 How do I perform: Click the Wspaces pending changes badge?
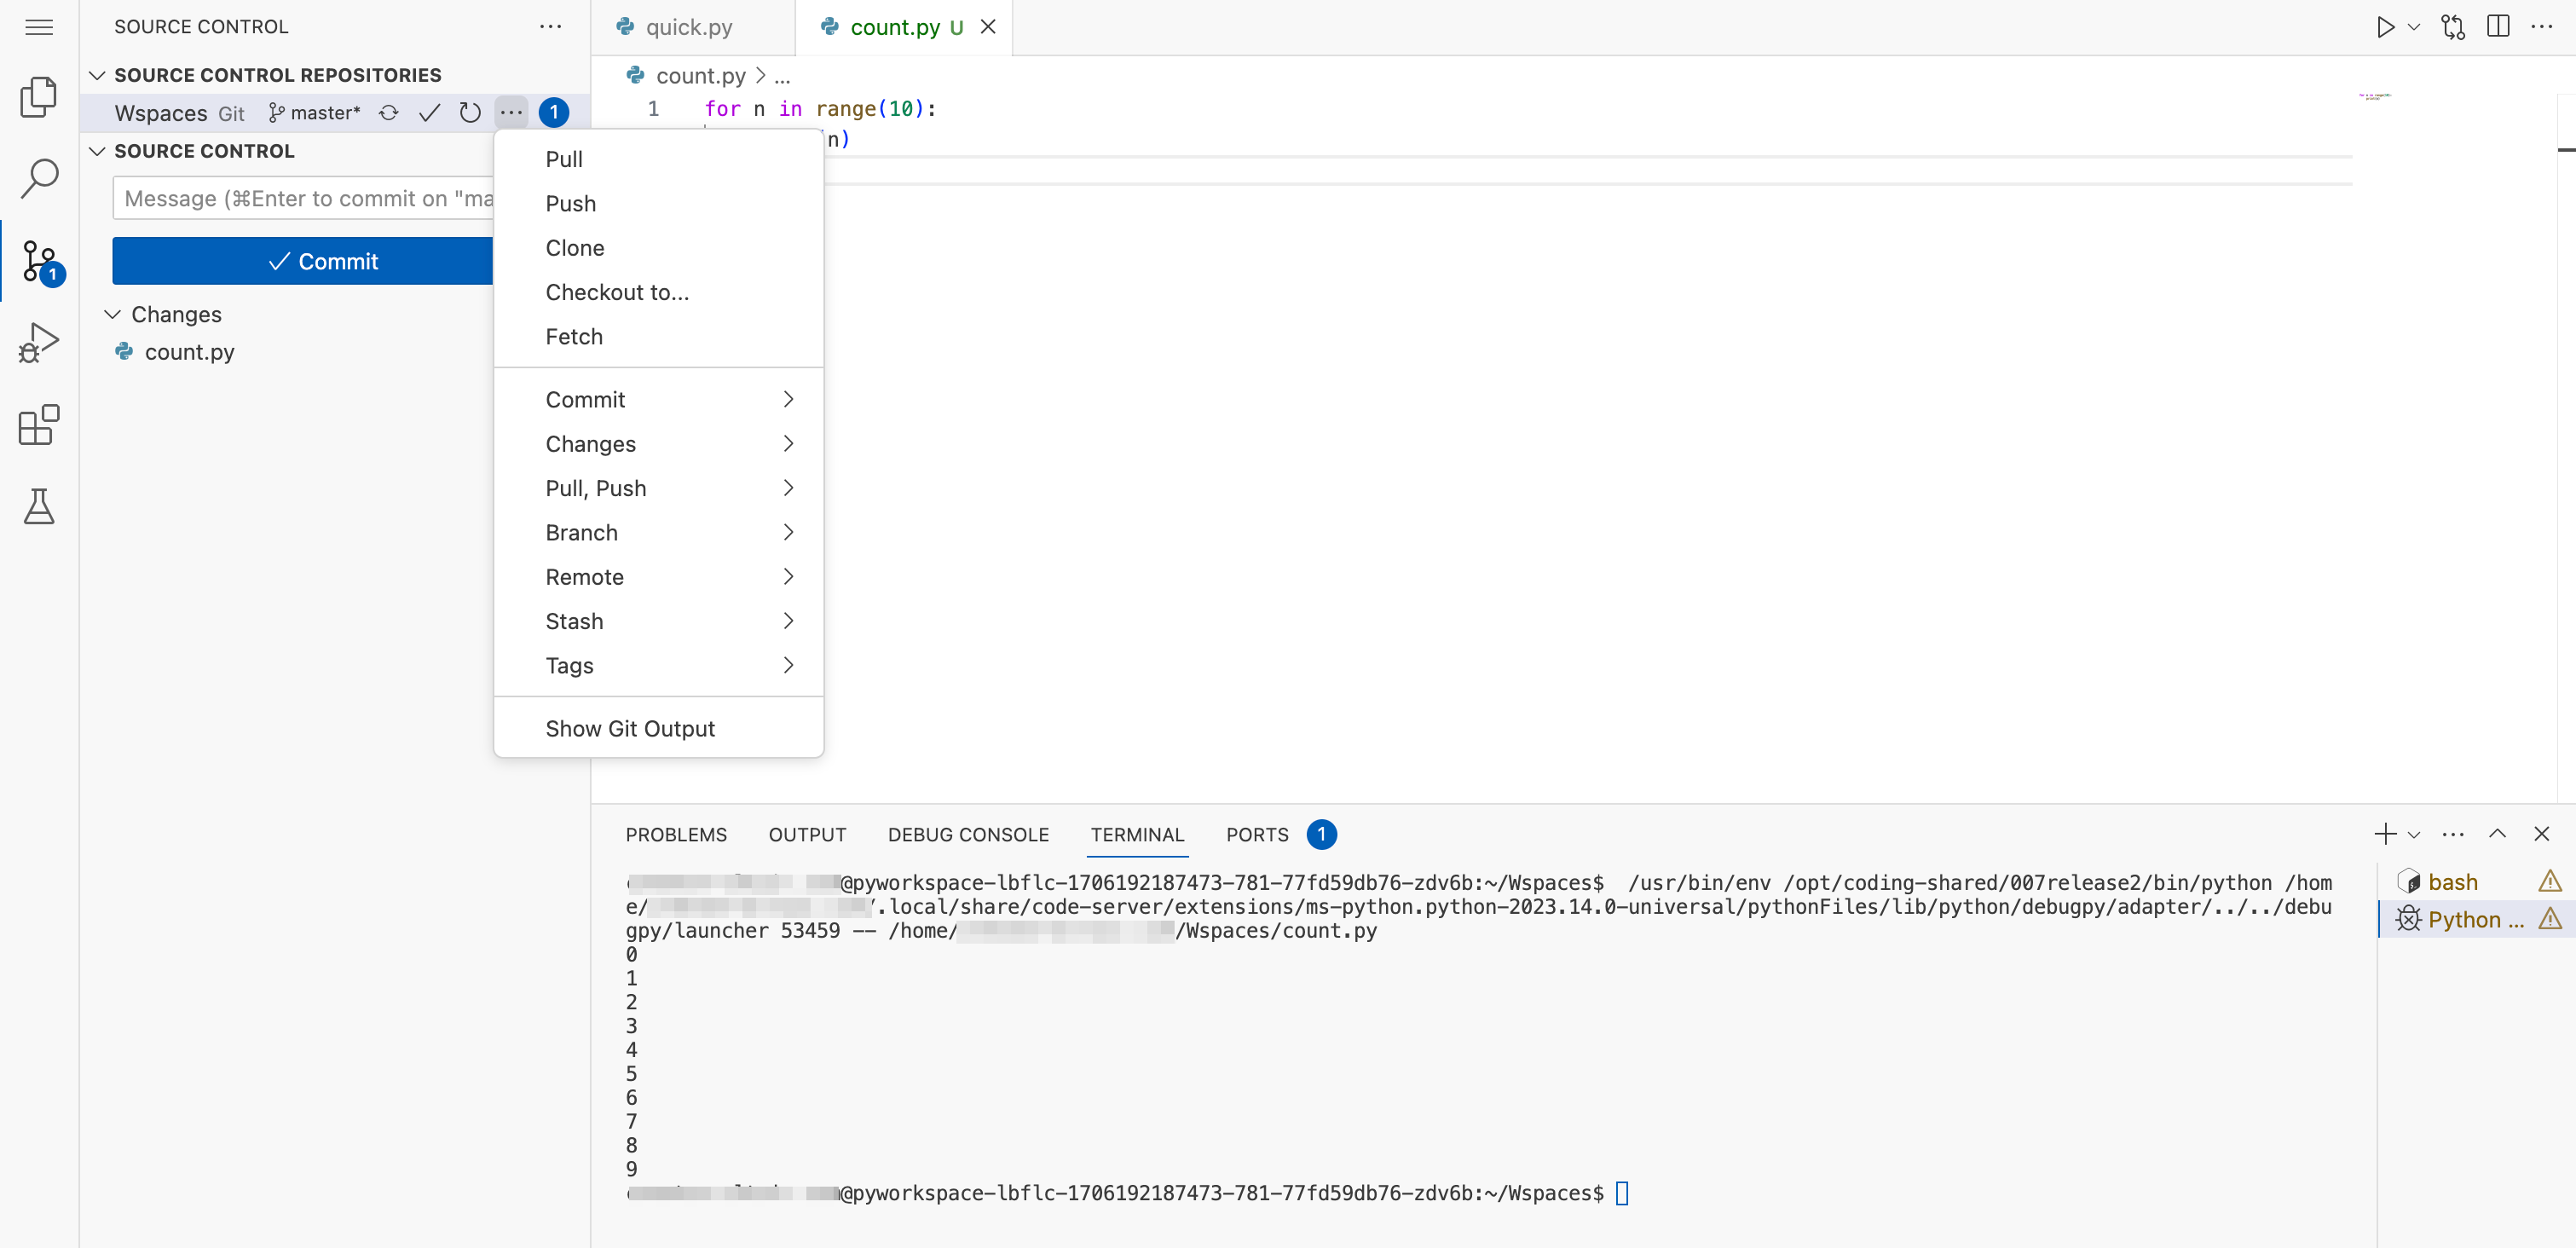[x=554, y=113]
